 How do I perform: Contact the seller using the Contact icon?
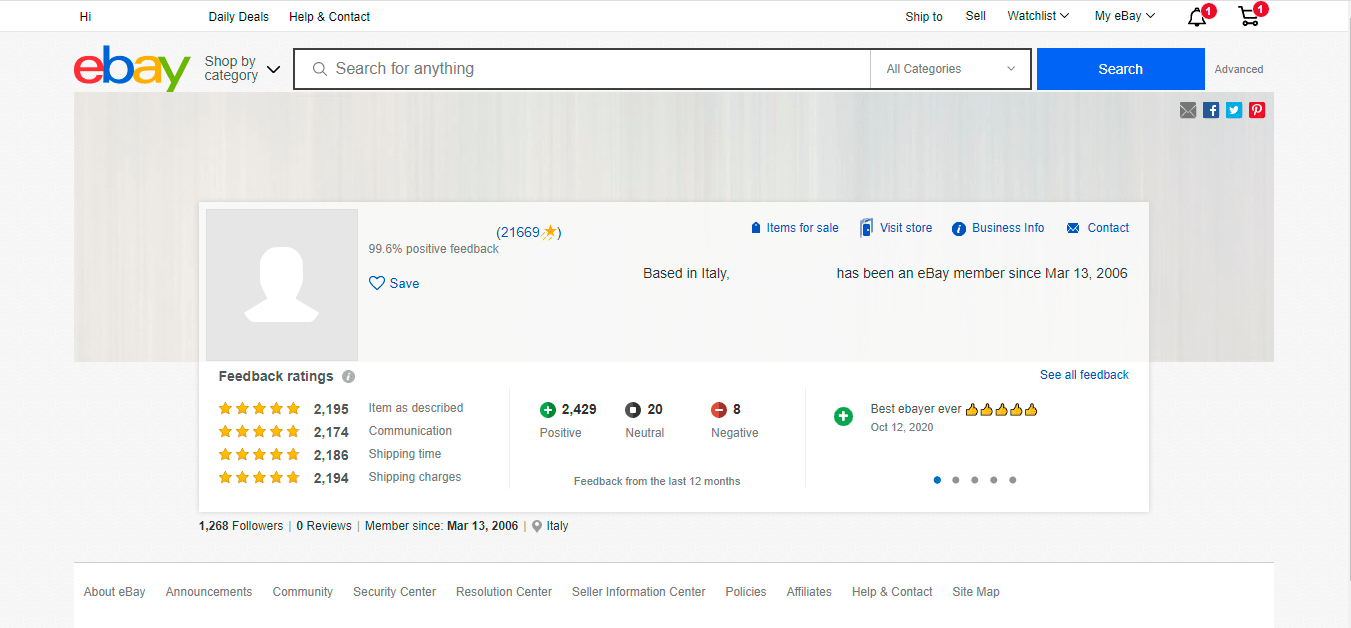click(1075, 227)
